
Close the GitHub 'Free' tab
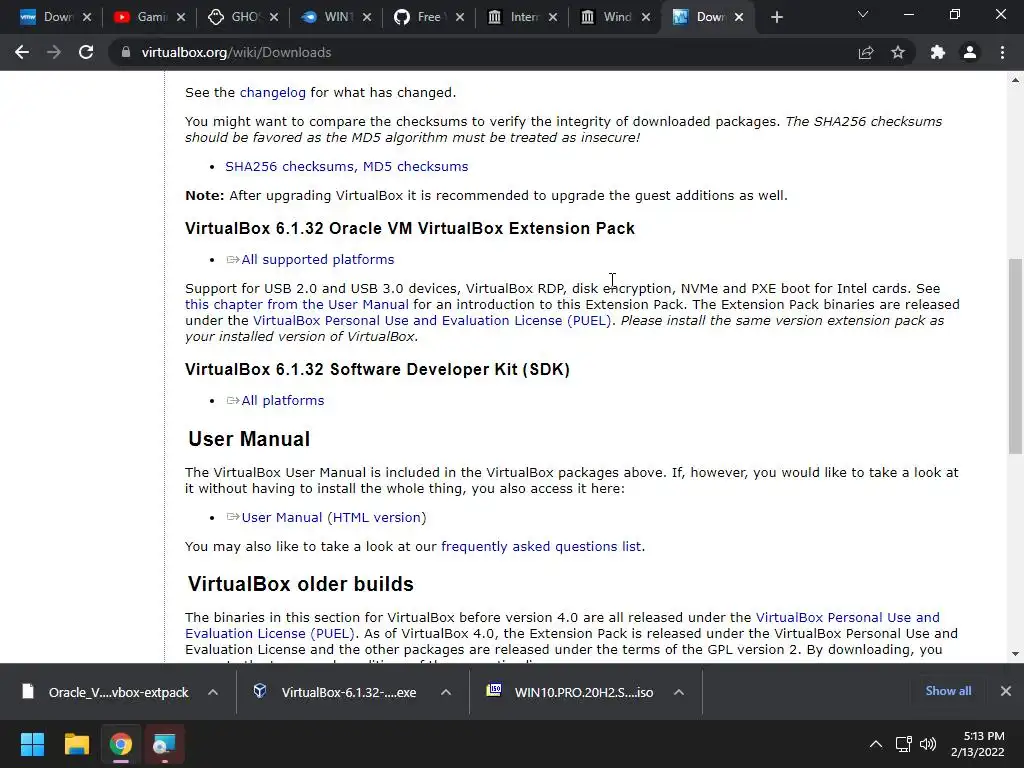[460, 18]
